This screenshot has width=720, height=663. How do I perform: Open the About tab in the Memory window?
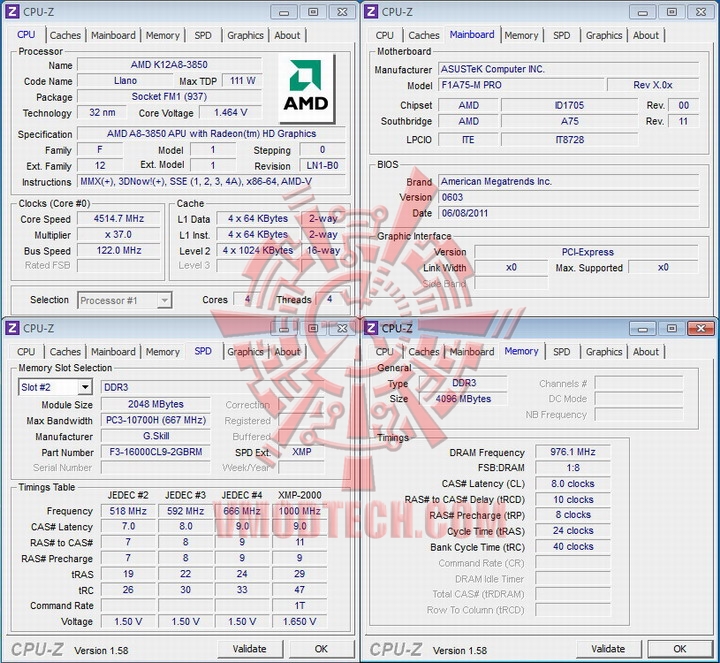click(x=646, y=352)
